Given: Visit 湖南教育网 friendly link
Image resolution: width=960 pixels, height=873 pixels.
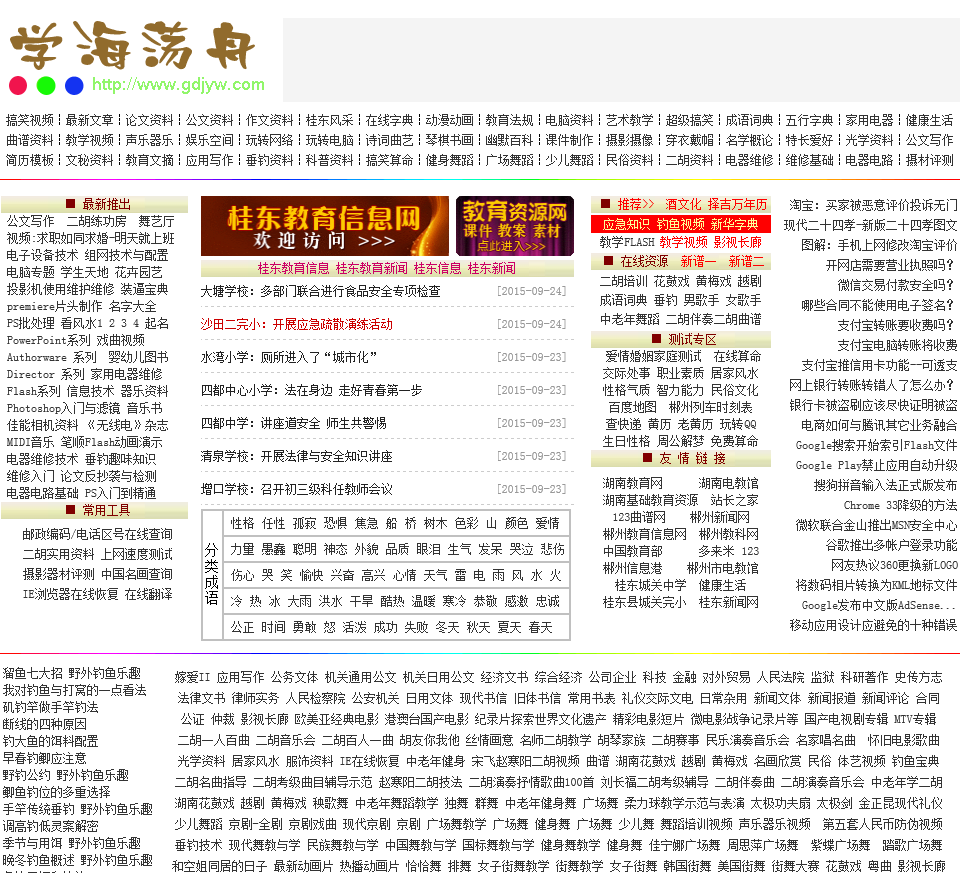Looking at the screenshot, I should (632, 484).
